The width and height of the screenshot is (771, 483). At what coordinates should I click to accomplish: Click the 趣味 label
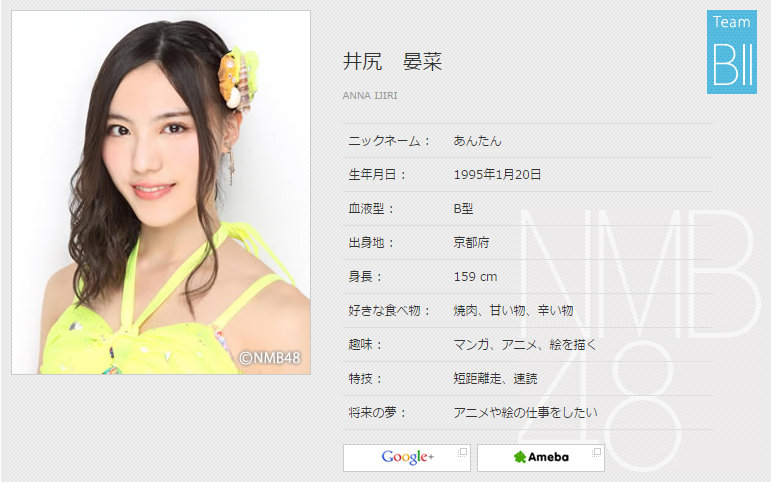point(365,344)
